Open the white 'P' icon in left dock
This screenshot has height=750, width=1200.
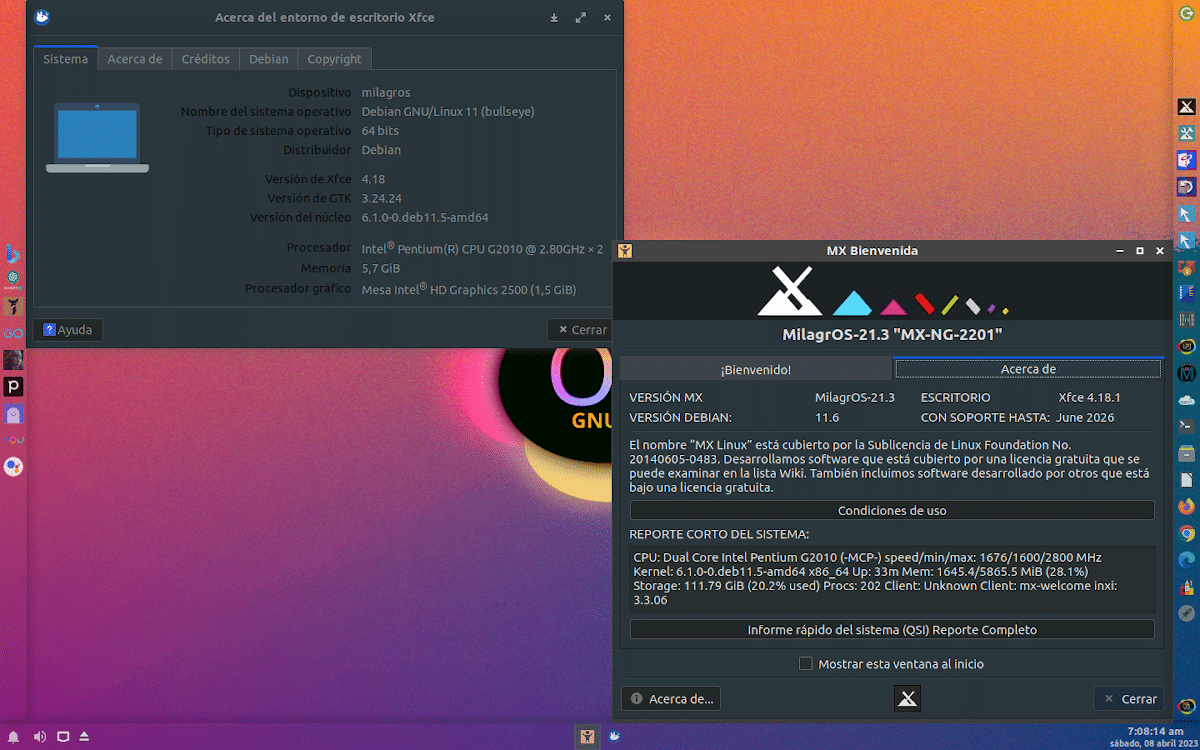tap(13, 387)
